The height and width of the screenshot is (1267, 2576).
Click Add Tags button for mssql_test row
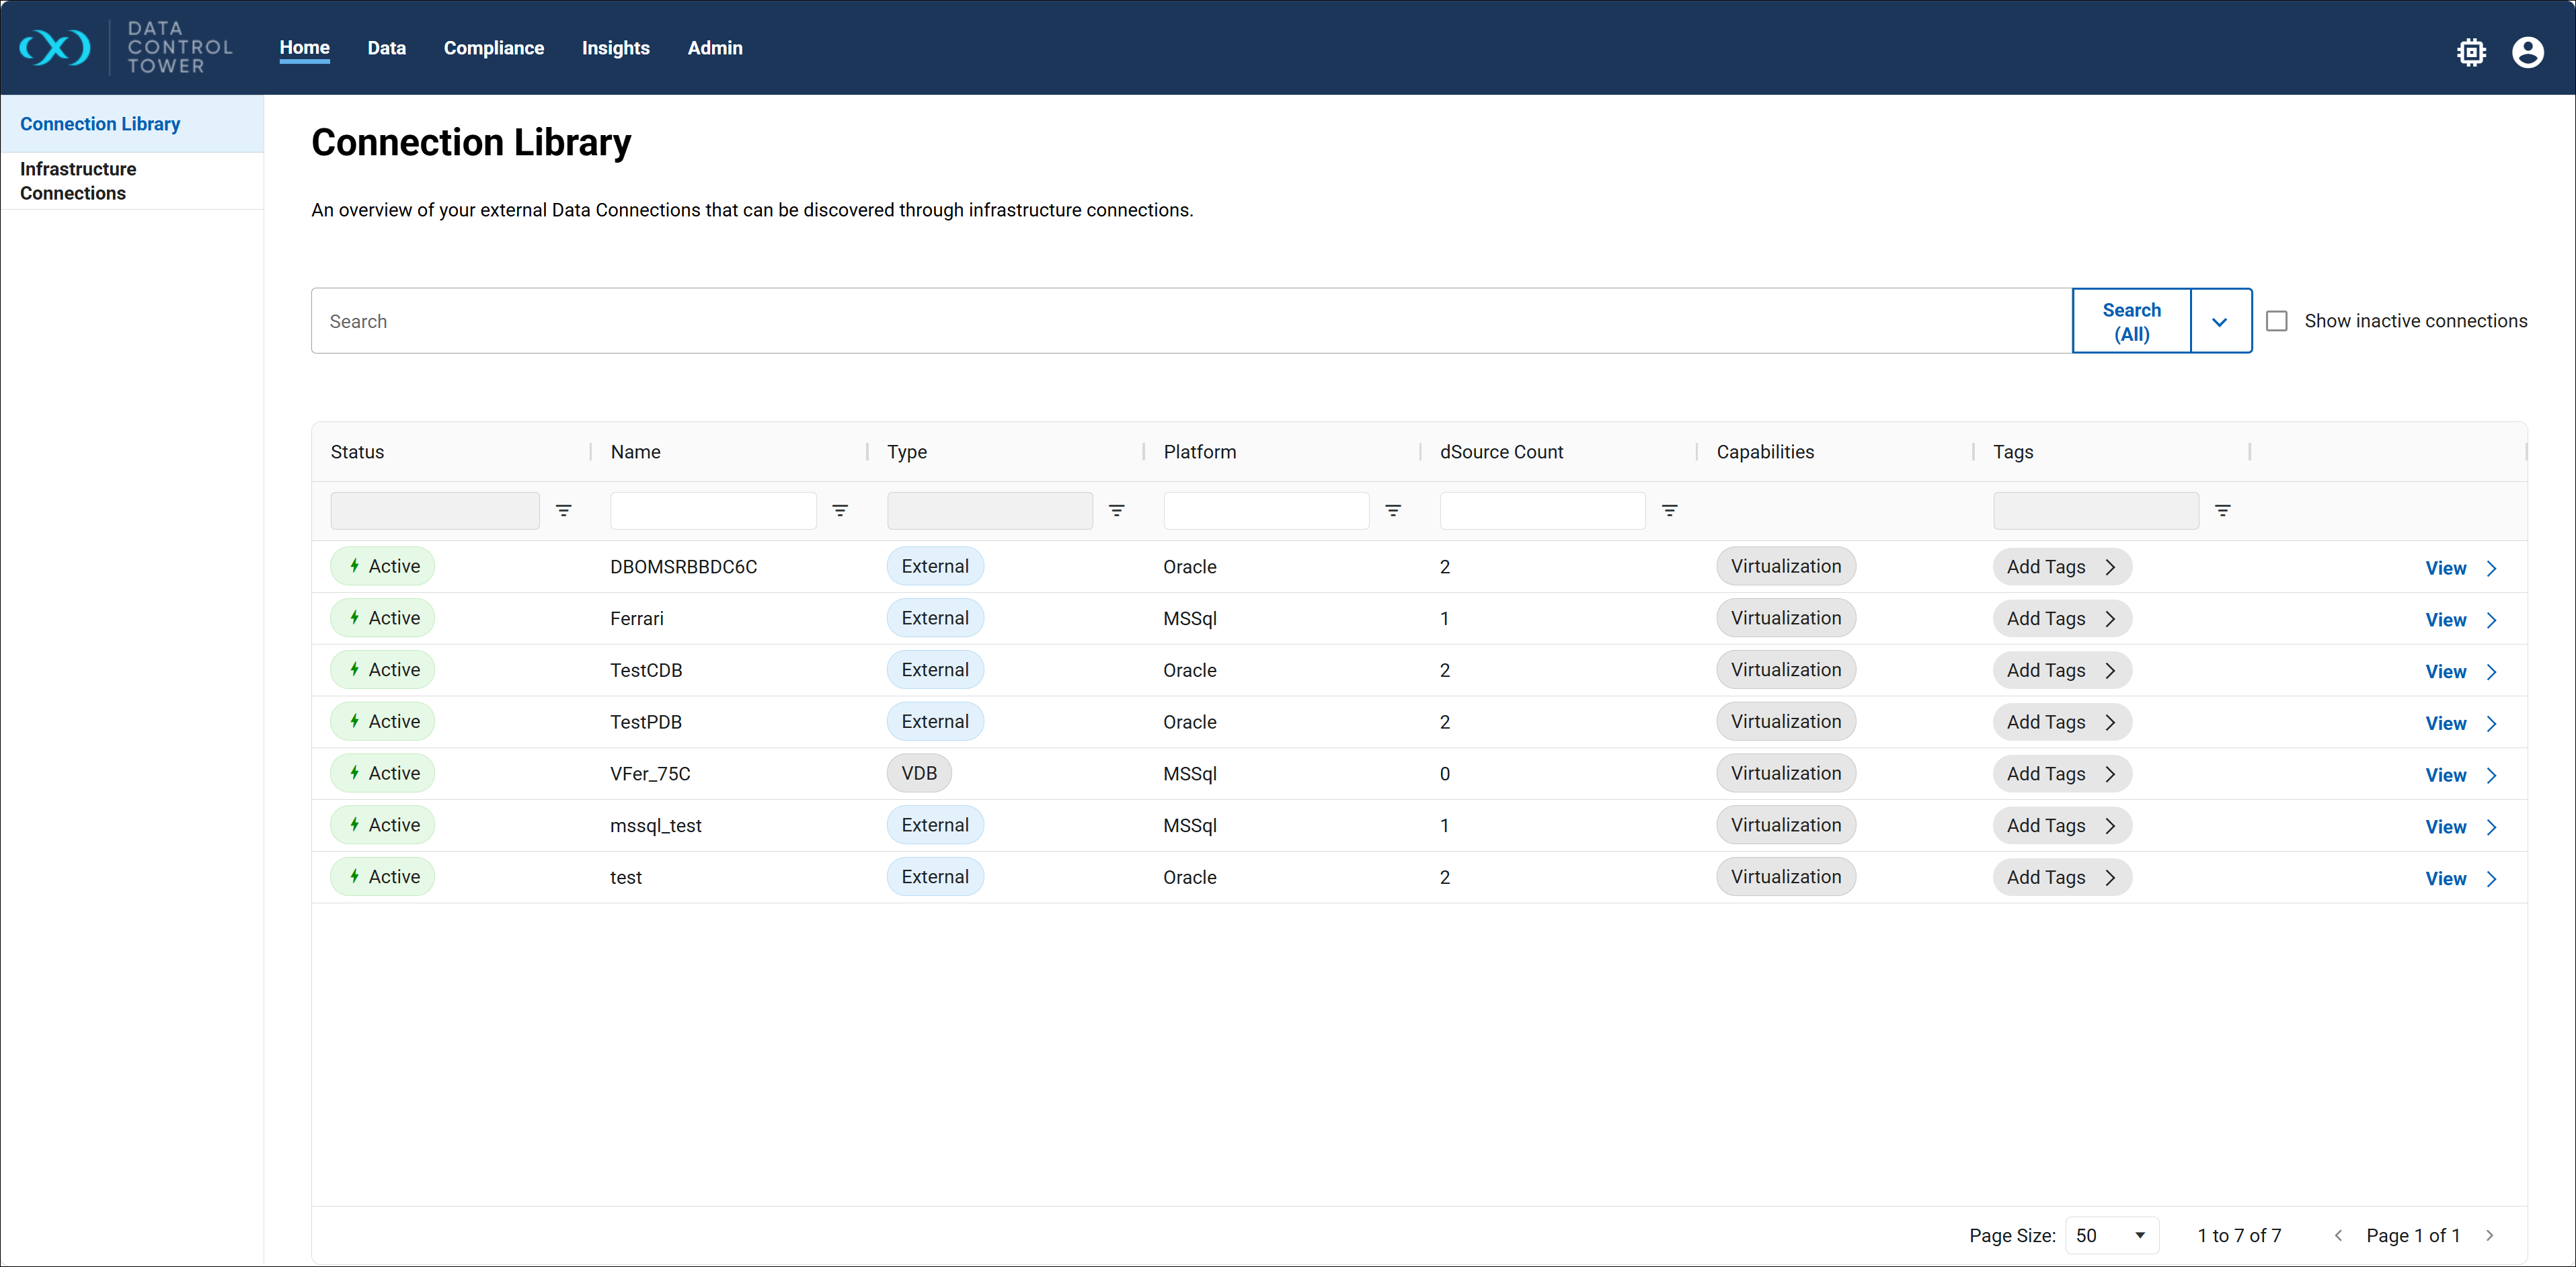click(2062, 826)
